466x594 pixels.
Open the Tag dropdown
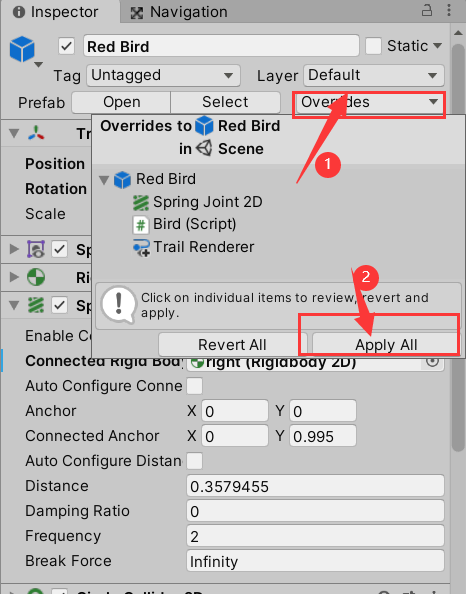(163, 75)
